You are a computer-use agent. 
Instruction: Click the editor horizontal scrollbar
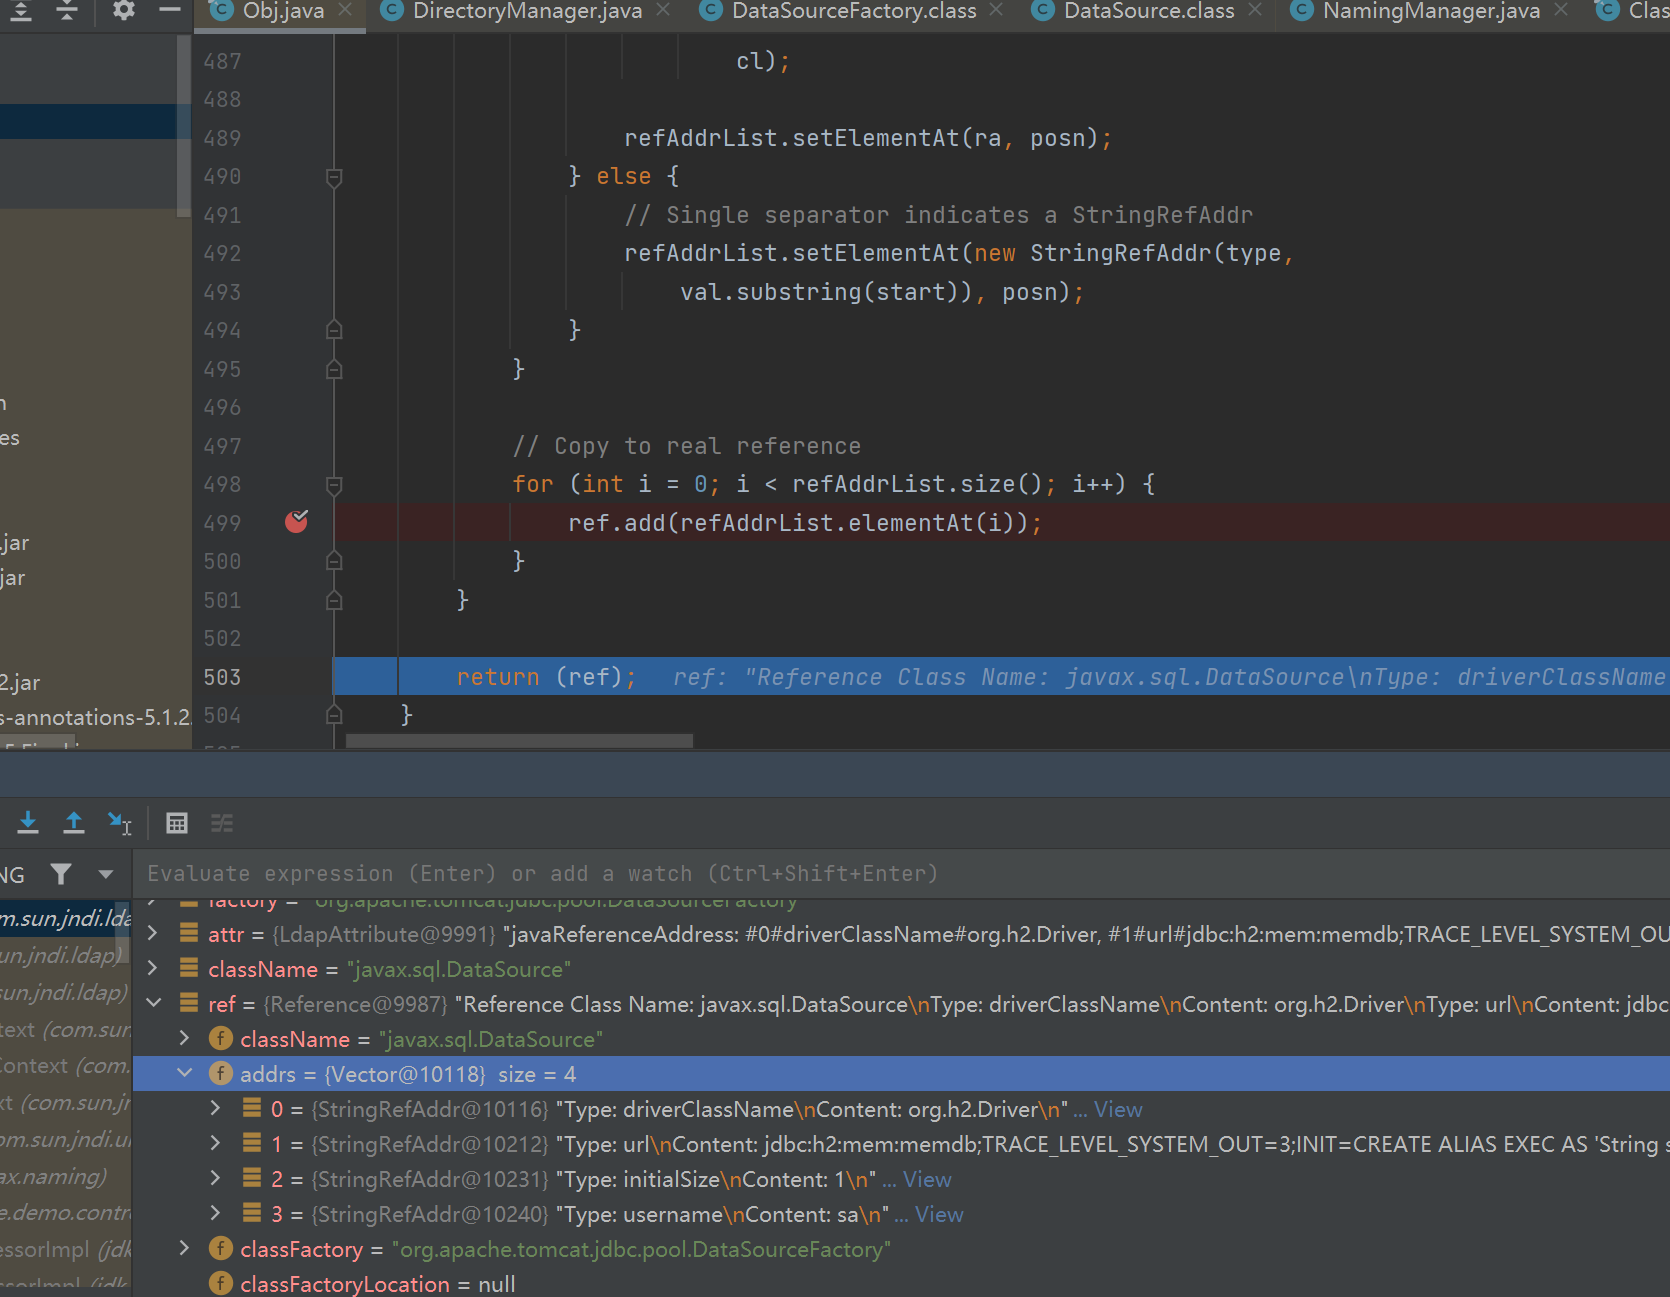coord(519,741)
